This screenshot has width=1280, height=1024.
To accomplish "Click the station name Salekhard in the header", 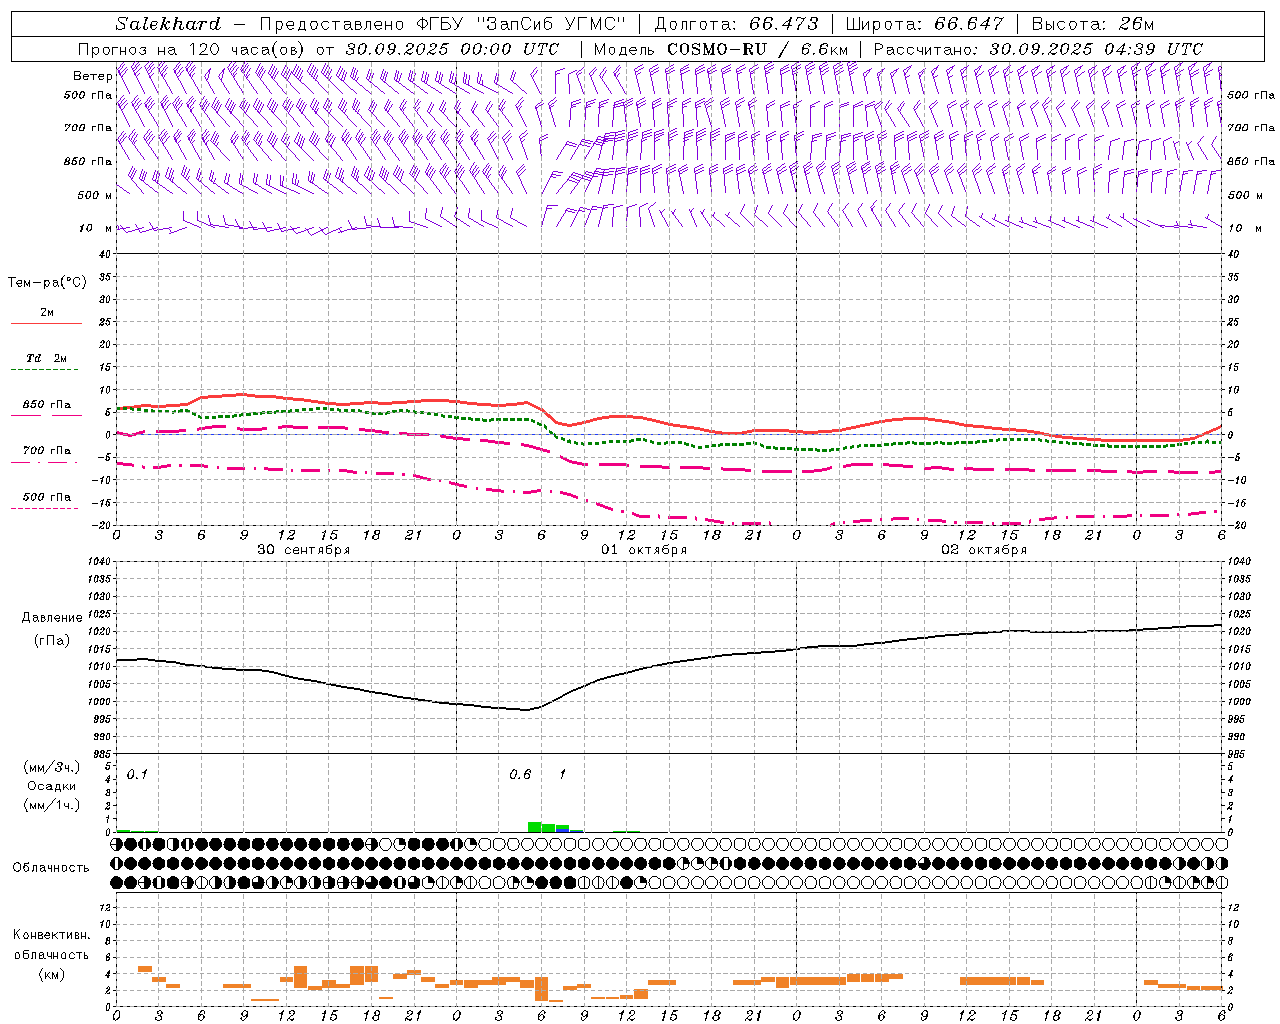I will [x=168, y=24].
